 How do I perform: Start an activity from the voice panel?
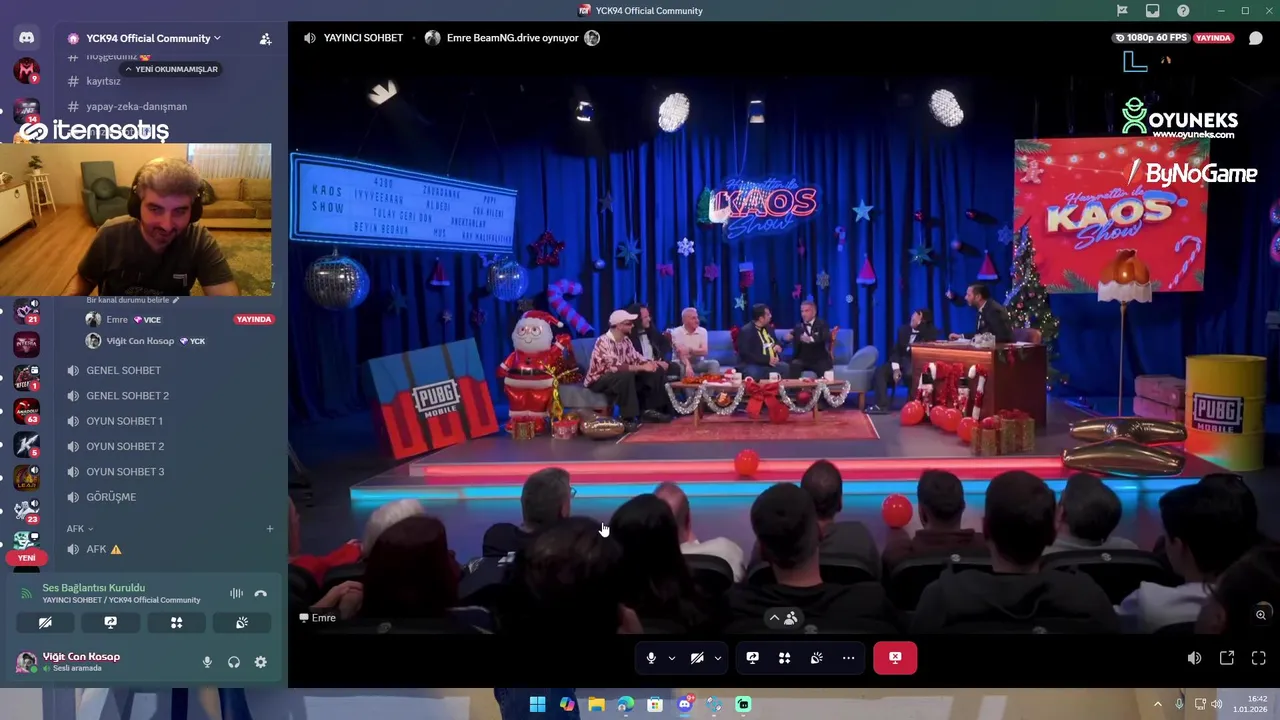point(176,622)
